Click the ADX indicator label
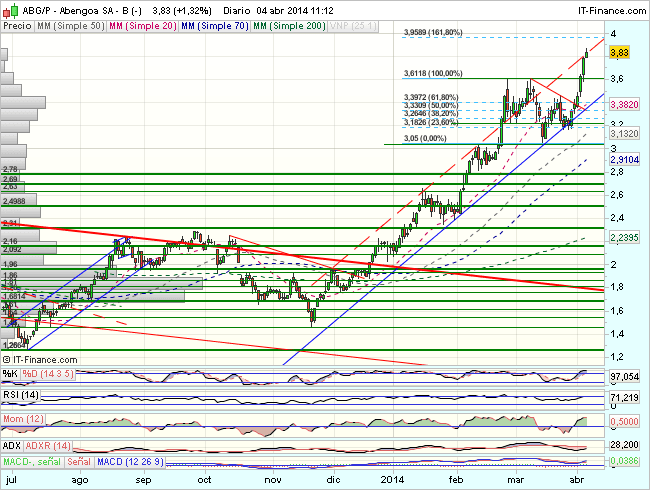 coord(12,446)
